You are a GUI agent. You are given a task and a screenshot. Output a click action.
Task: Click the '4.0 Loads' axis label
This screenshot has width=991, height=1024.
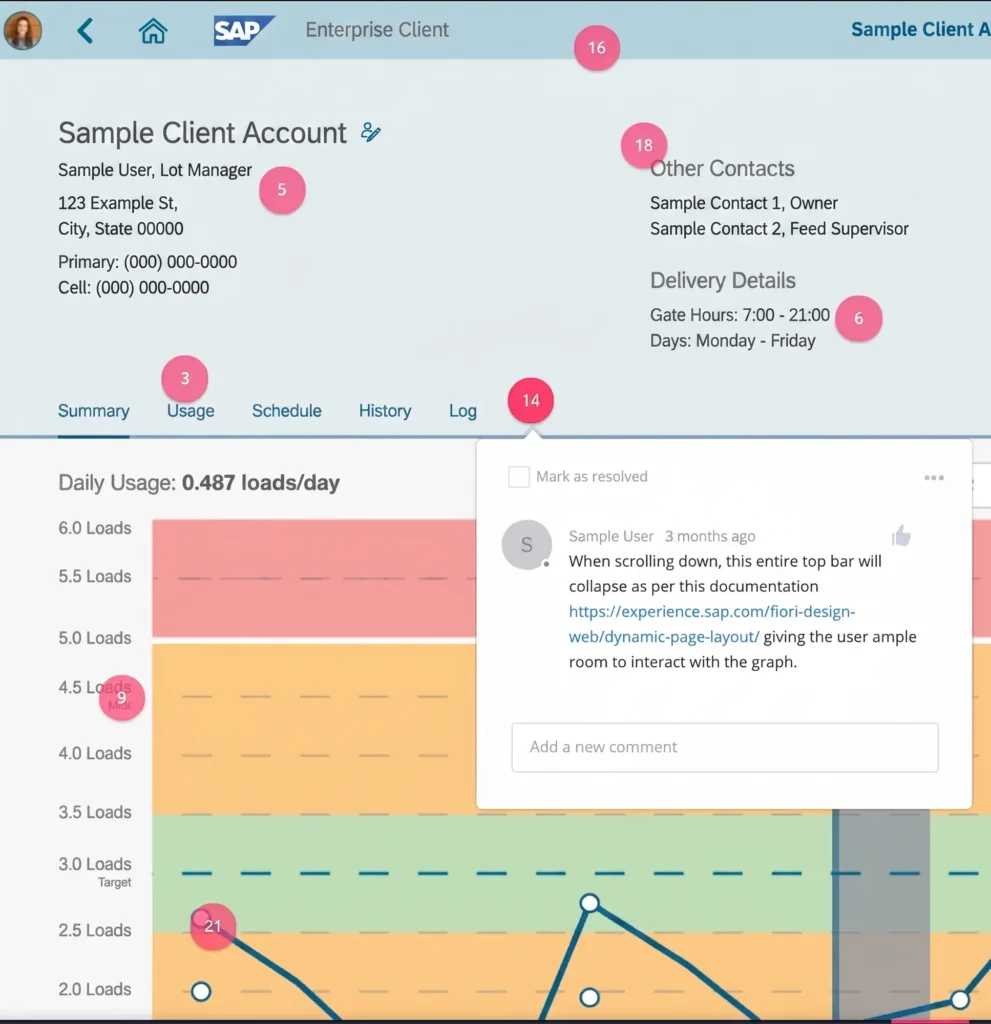tap(95, 754)
